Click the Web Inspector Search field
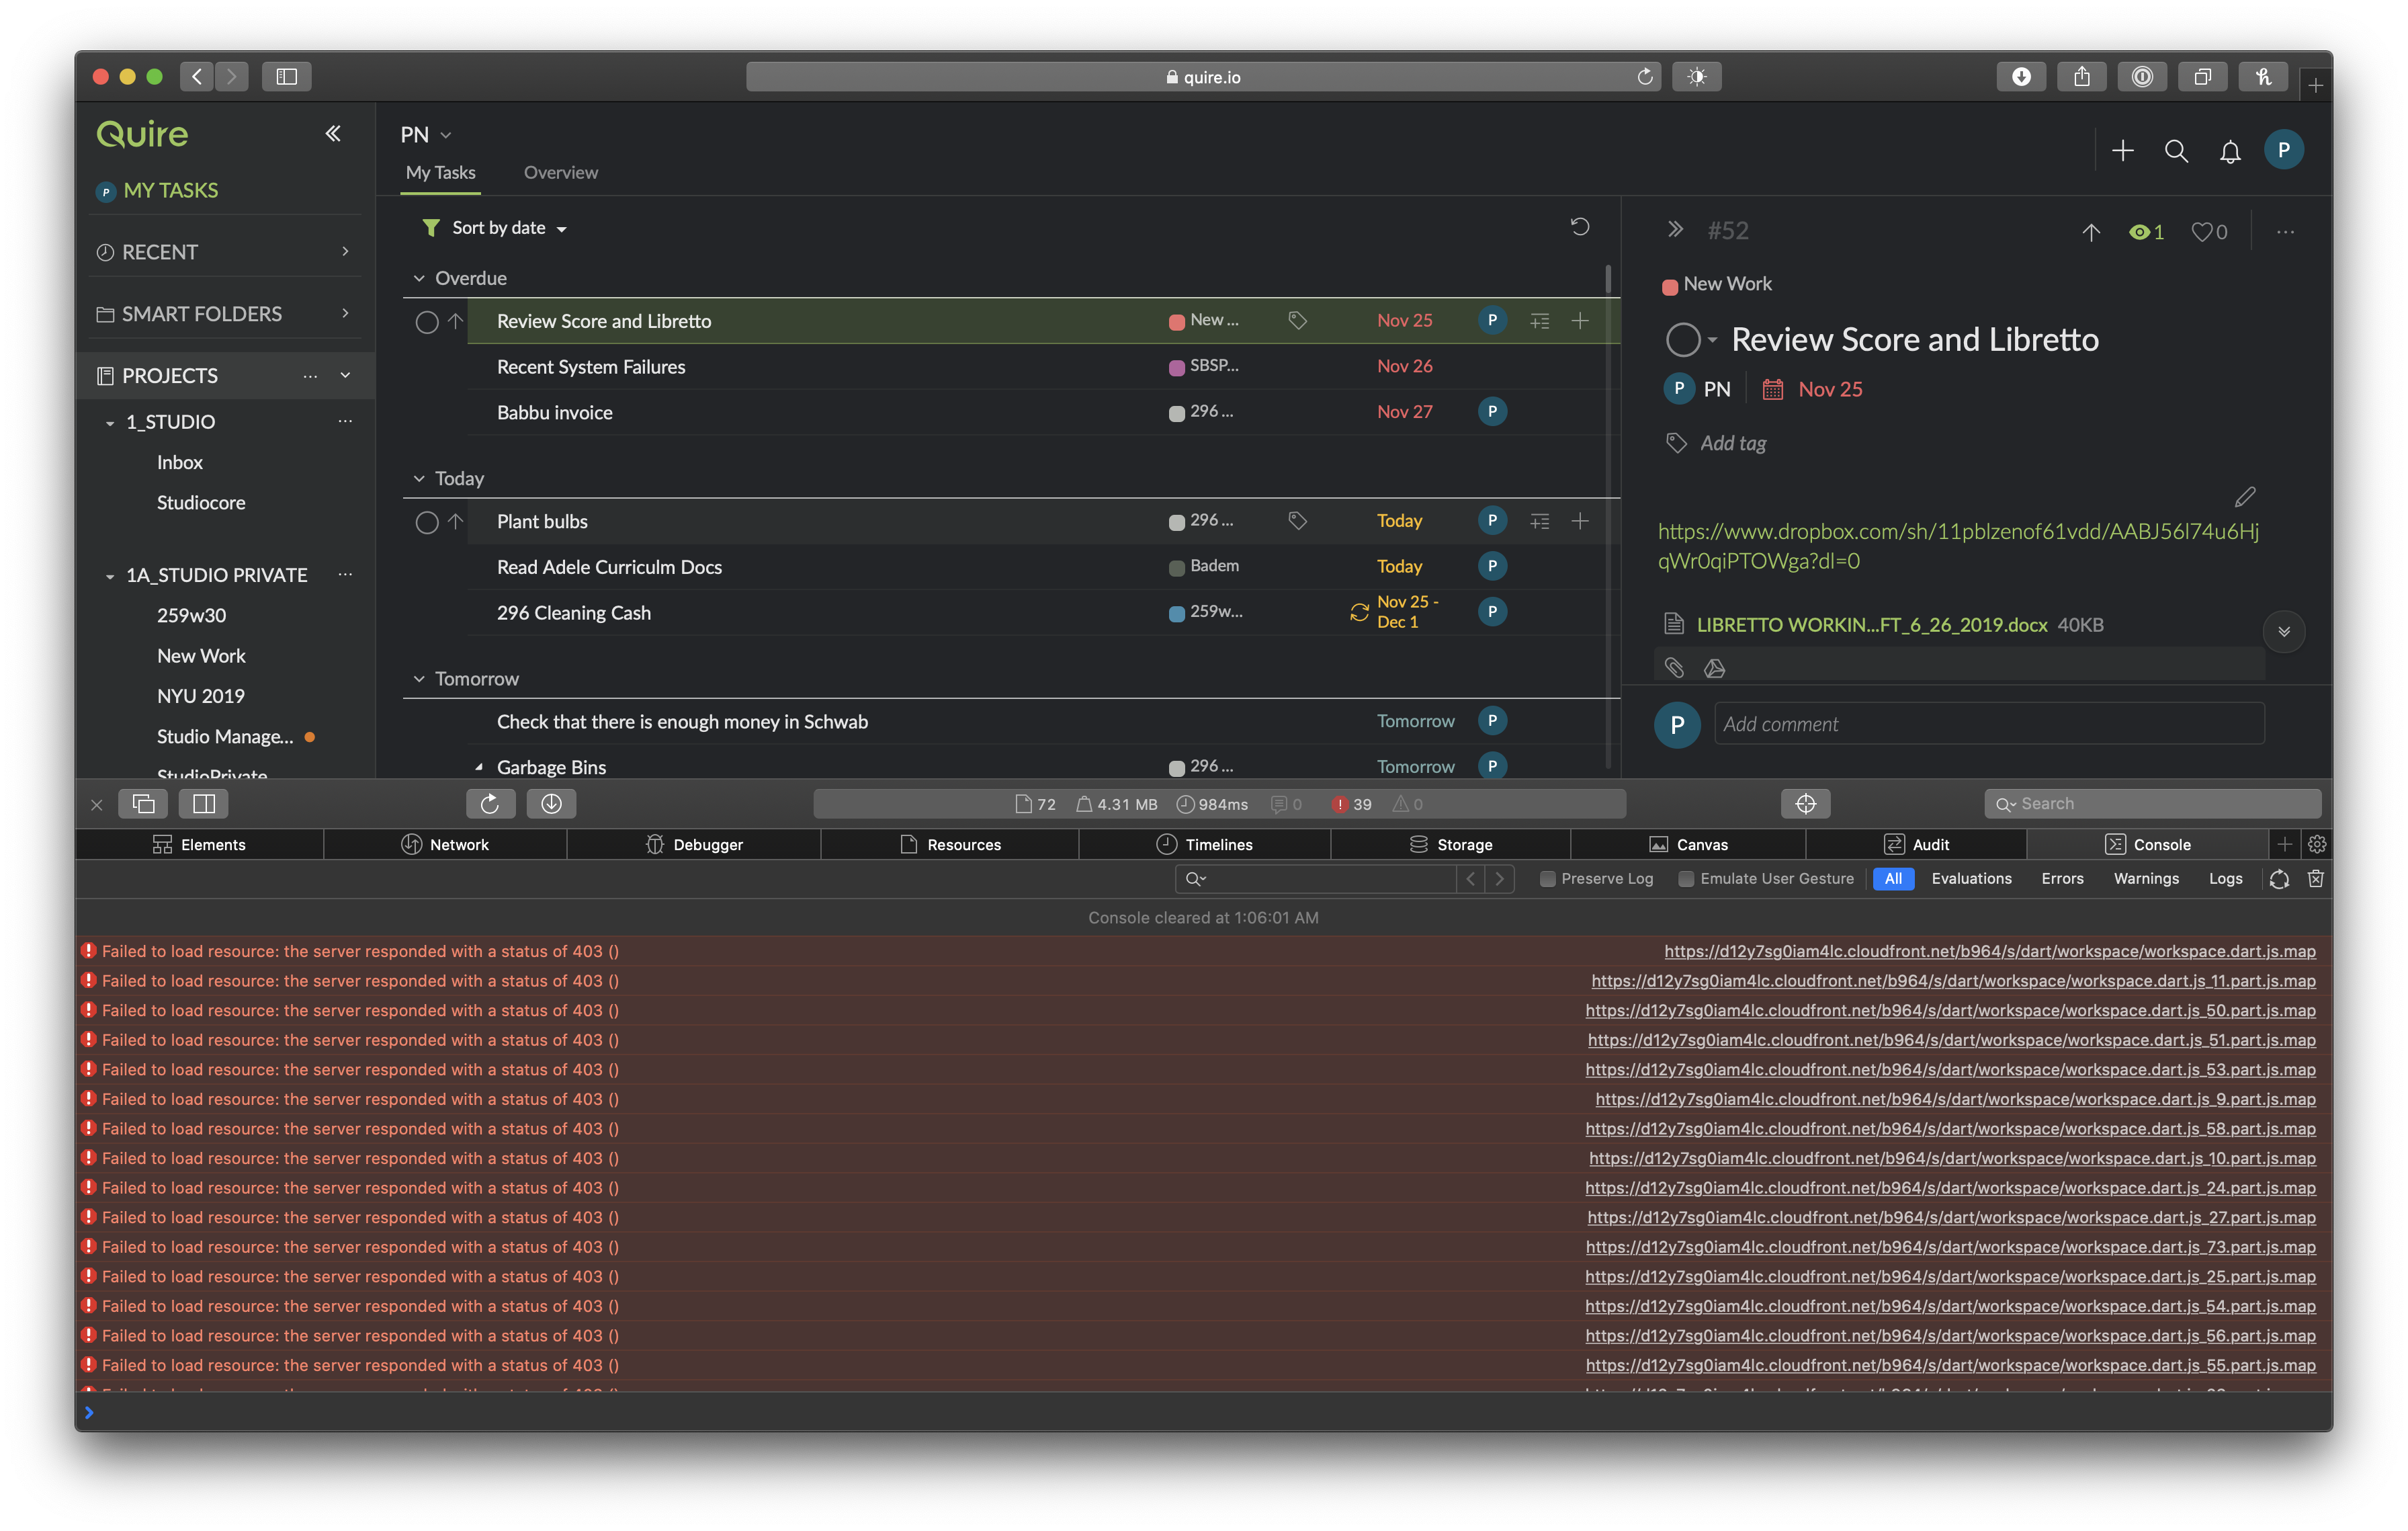Image resolution: width=2408 pixels, height=1531 pixels. tap(2153, 804)
